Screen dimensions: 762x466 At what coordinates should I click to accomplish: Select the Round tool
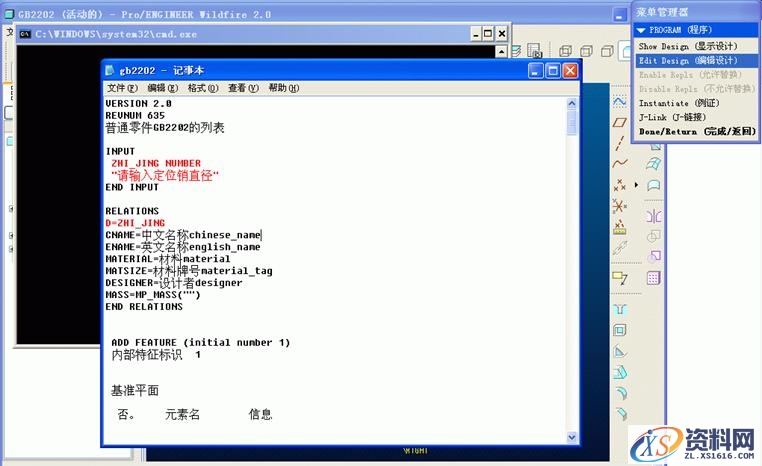620,393
